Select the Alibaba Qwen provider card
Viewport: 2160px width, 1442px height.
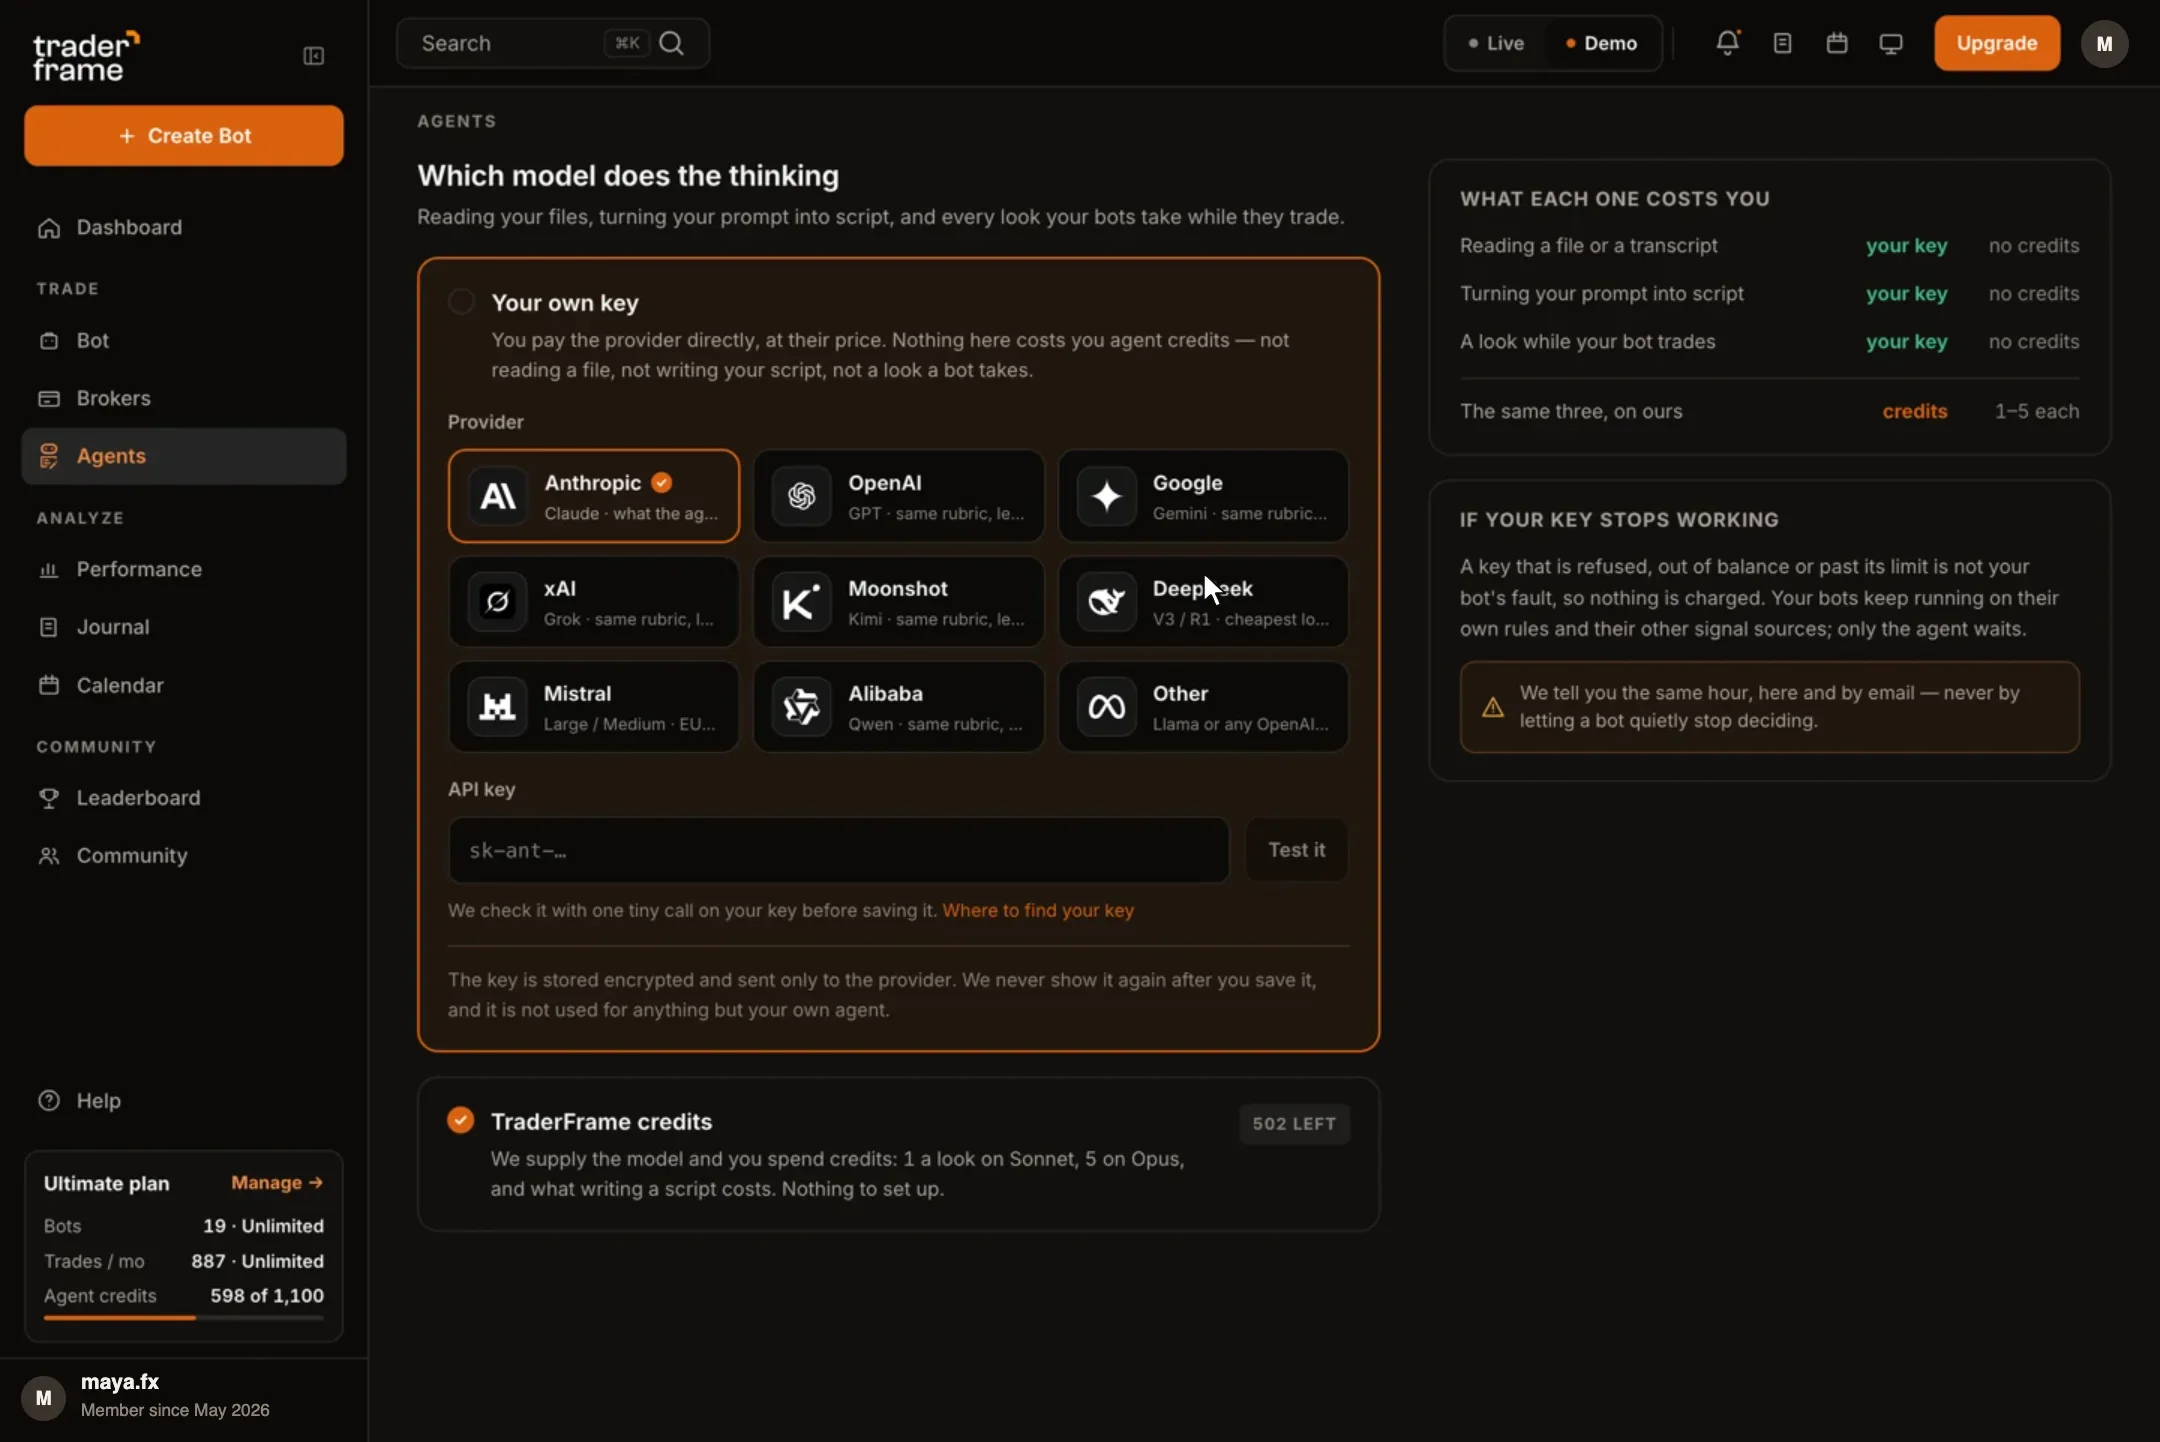pyautogui.click(x=898, y=707)
